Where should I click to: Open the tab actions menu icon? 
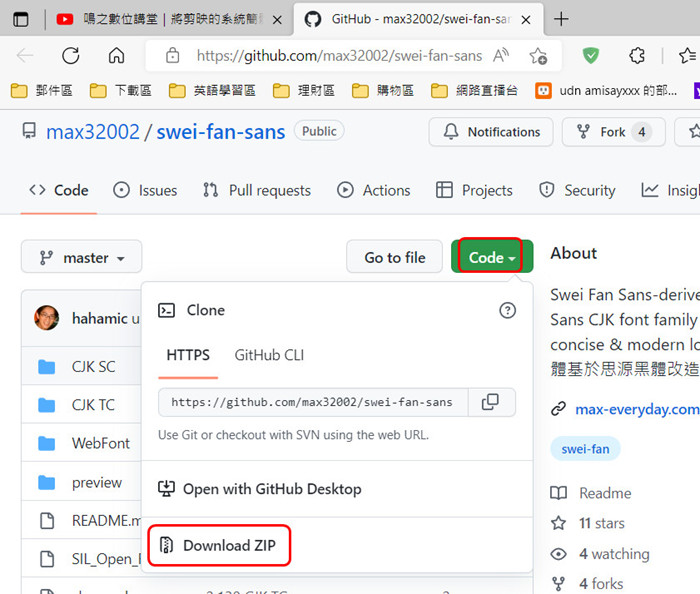(x=21, y=19)
